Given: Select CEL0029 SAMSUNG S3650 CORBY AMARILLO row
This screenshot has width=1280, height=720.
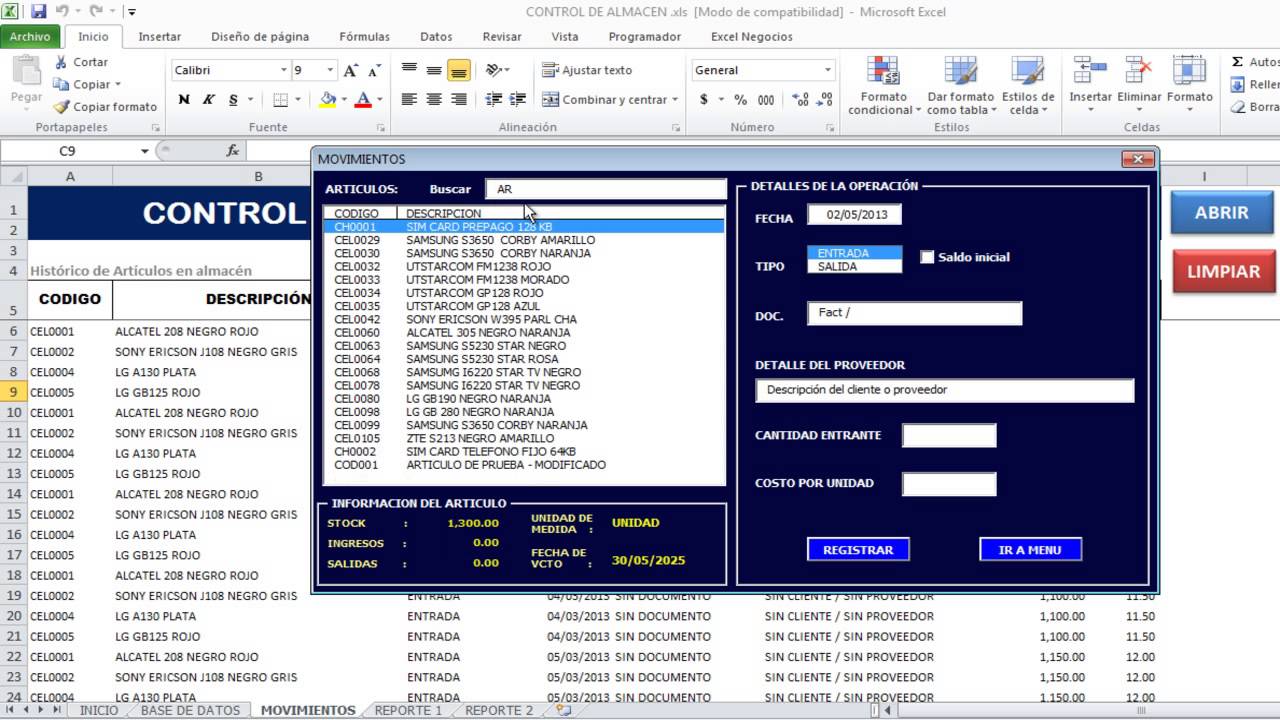Looking at the screenshot, I should tap(523, 240).
